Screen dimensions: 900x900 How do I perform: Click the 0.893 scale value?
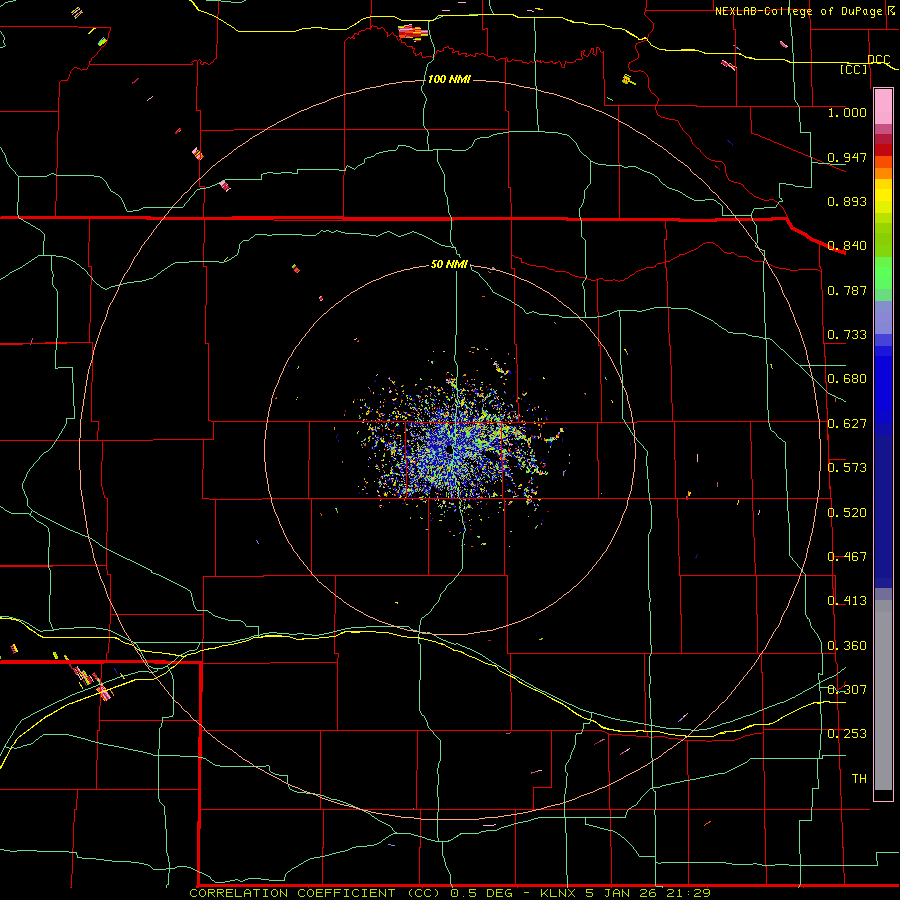pyautogui.click(x=847, y=201)
